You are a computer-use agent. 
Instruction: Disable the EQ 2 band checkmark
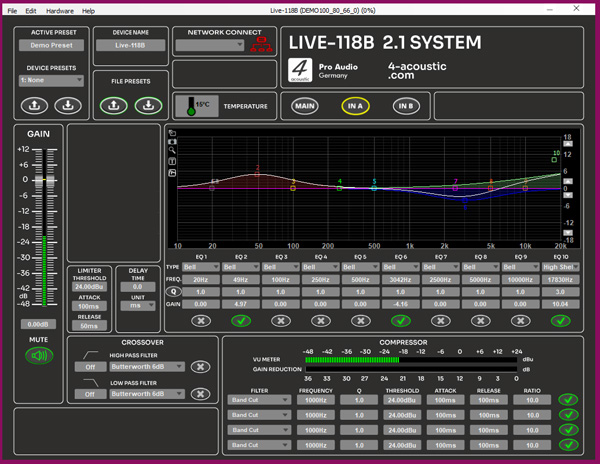240,321
